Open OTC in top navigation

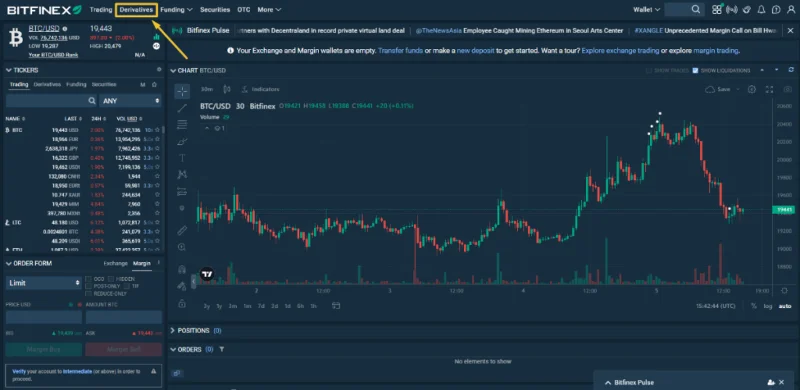(244, 10)
